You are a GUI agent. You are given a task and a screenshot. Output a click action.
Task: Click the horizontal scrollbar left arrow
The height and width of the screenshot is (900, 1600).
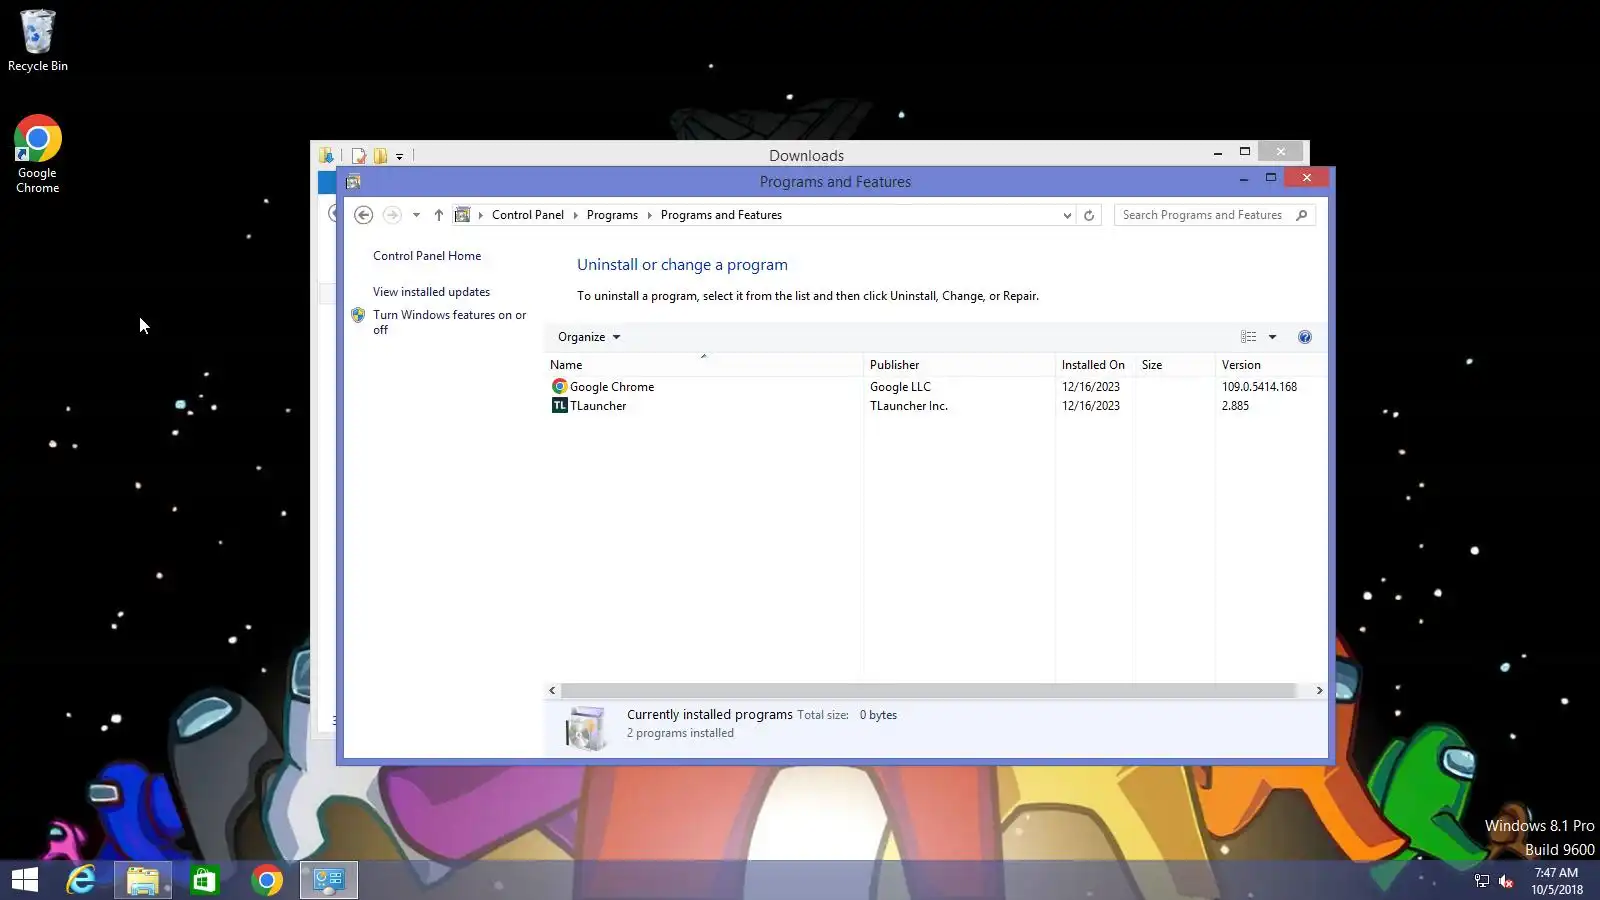(552, 690)
